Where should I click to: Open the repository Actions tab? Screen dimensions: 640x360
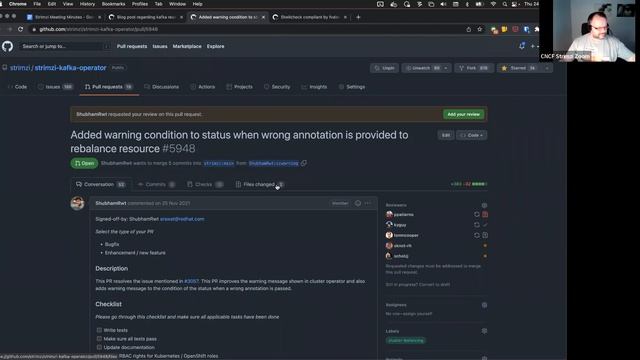tap(202, 87)
